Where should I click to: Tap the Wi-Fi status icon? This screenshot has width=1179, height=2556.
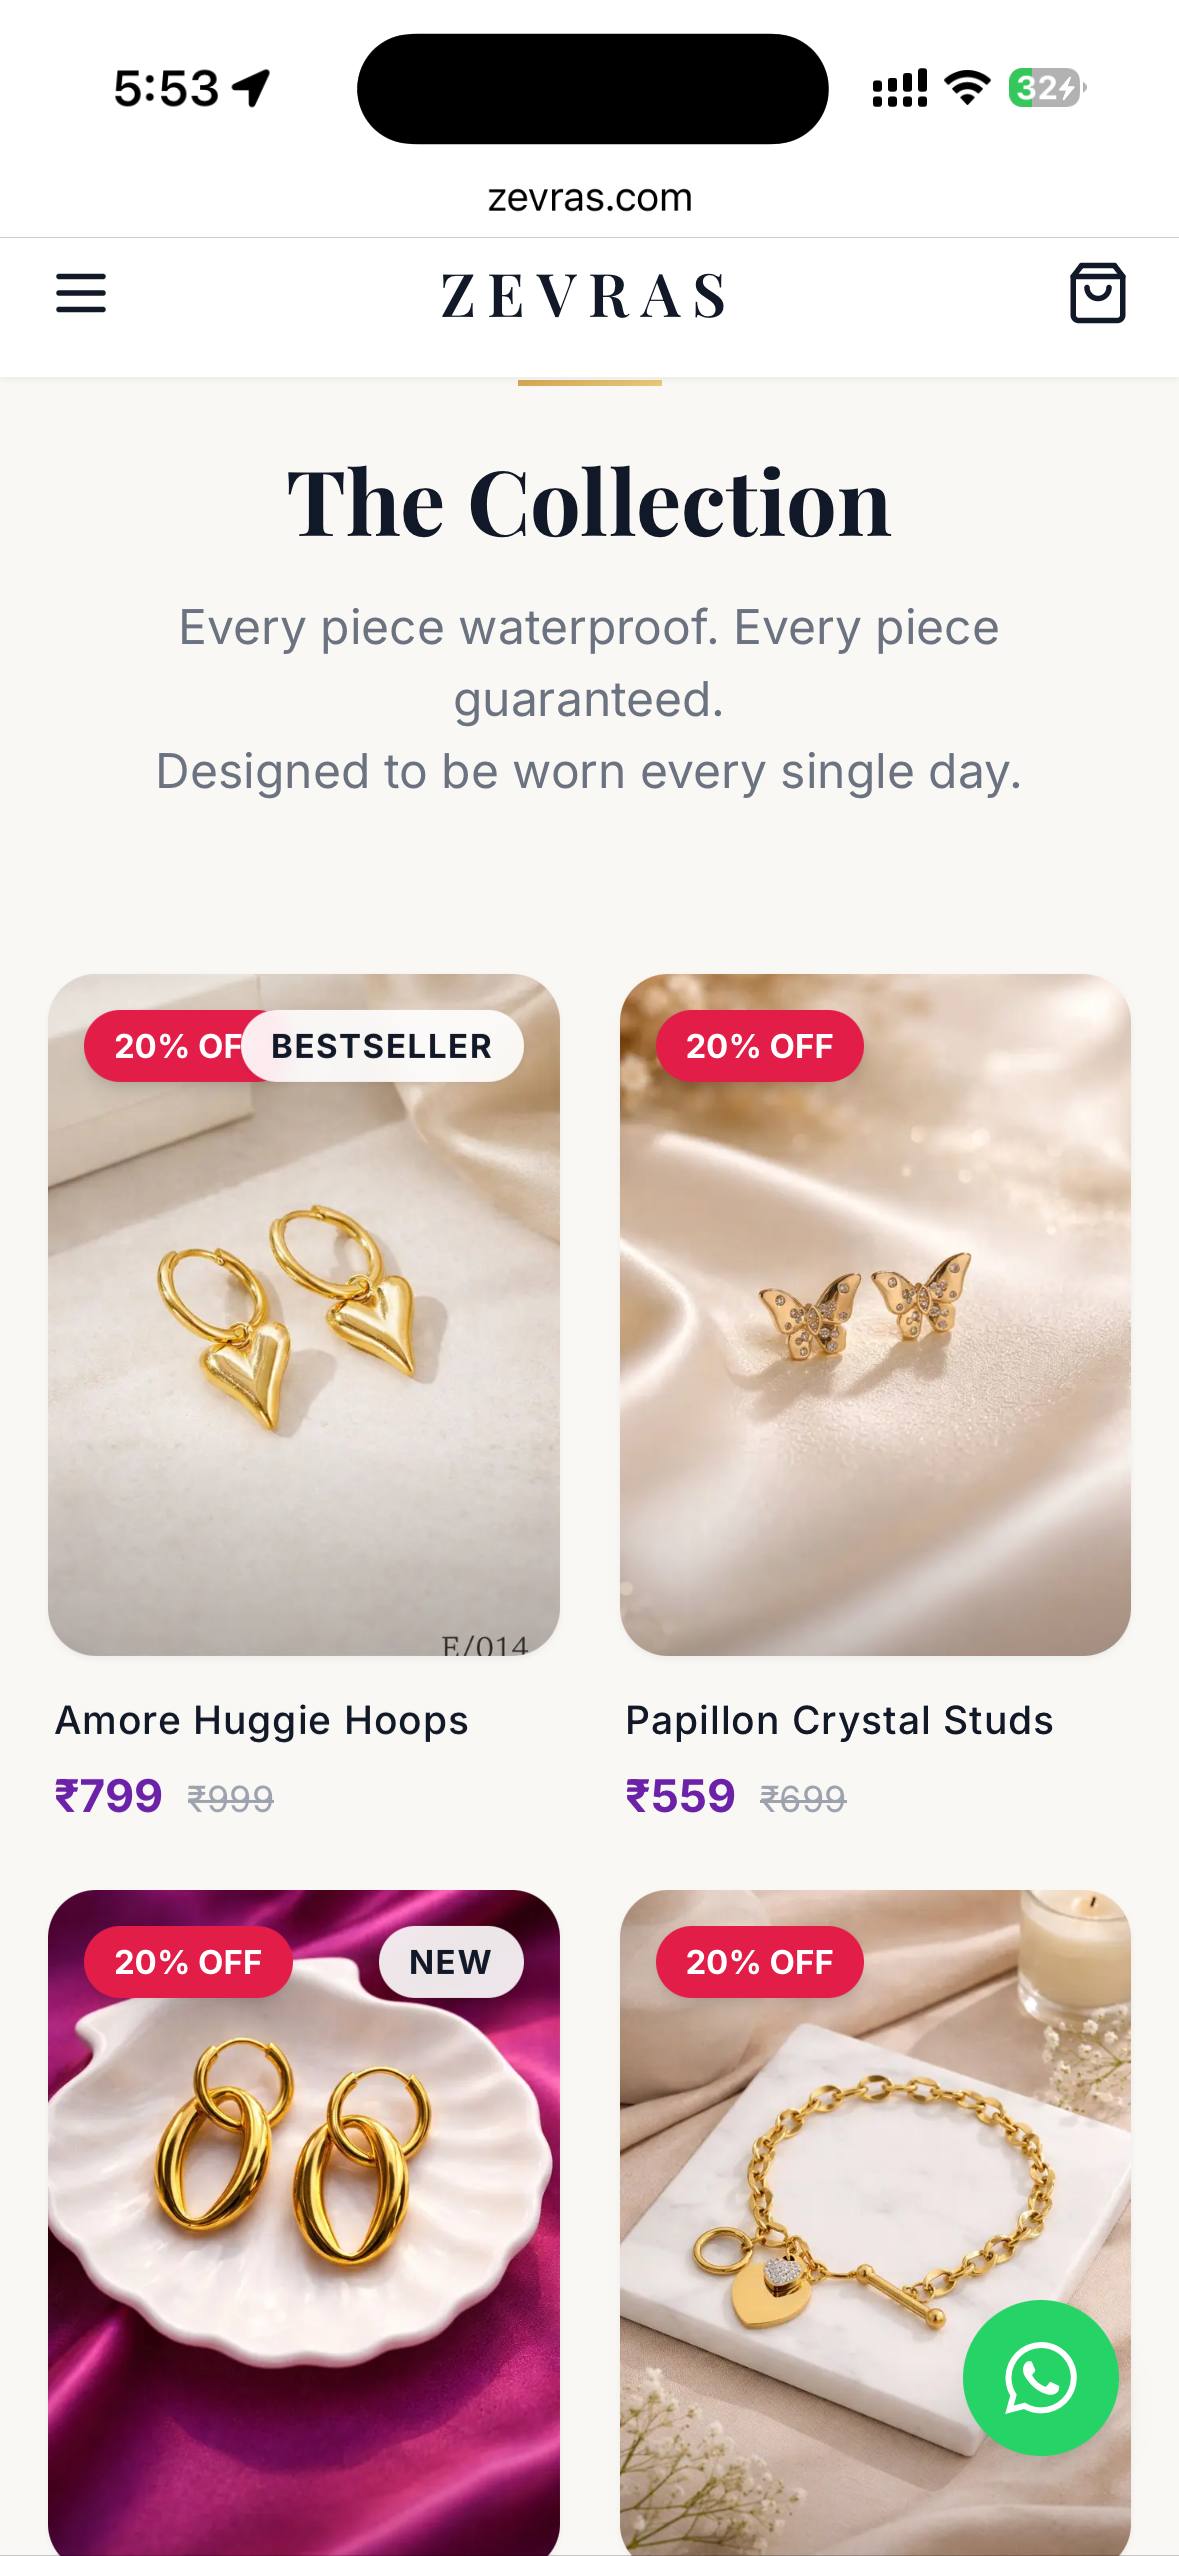point(967,88)
